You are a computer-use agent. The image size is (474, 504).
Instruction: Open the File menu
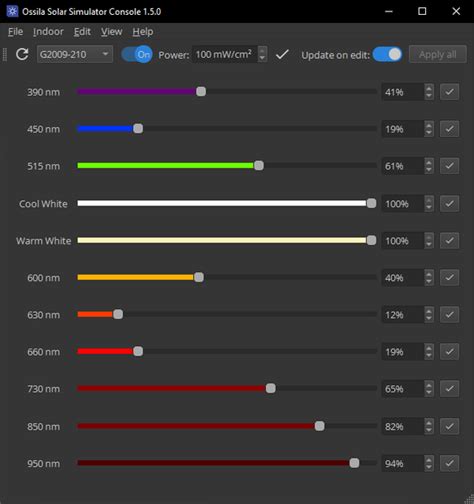(15, 32)
